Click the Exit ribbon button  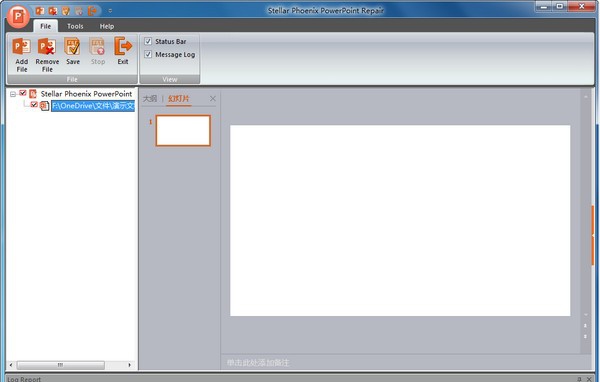[123, 51]
